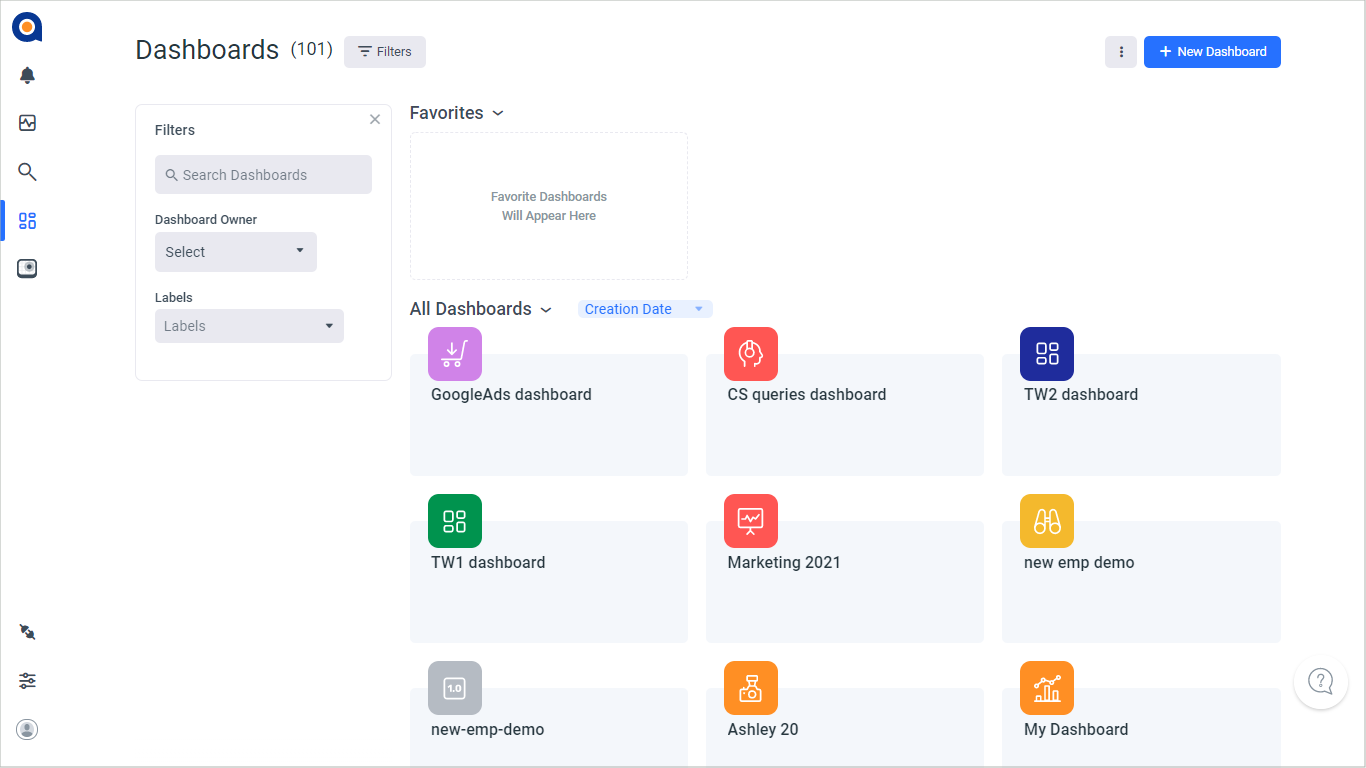Click the CS queries headset icon
This screenshot has height=768, width=1366.
coord(751,354)
